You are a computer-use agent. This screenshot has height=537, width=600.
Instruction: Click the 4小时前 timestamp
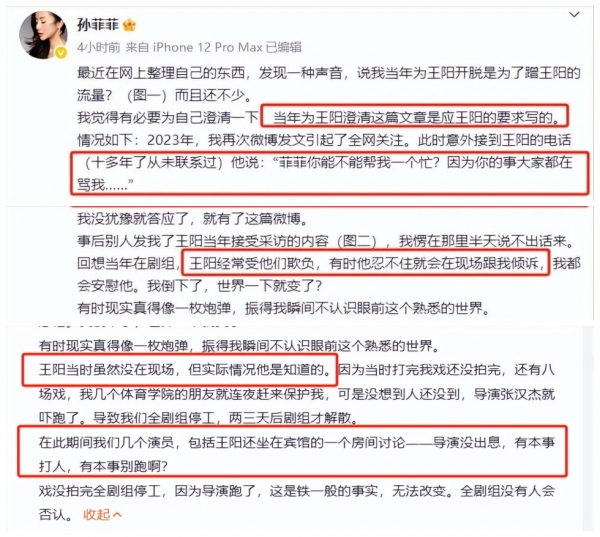click(98, 47)
